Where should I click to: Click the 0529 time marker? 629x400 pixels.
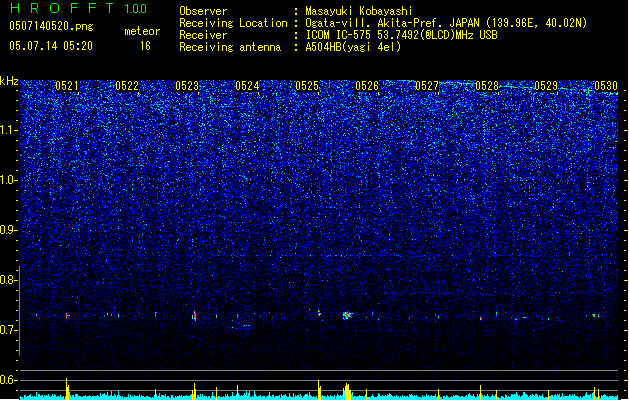pos(546,86)
